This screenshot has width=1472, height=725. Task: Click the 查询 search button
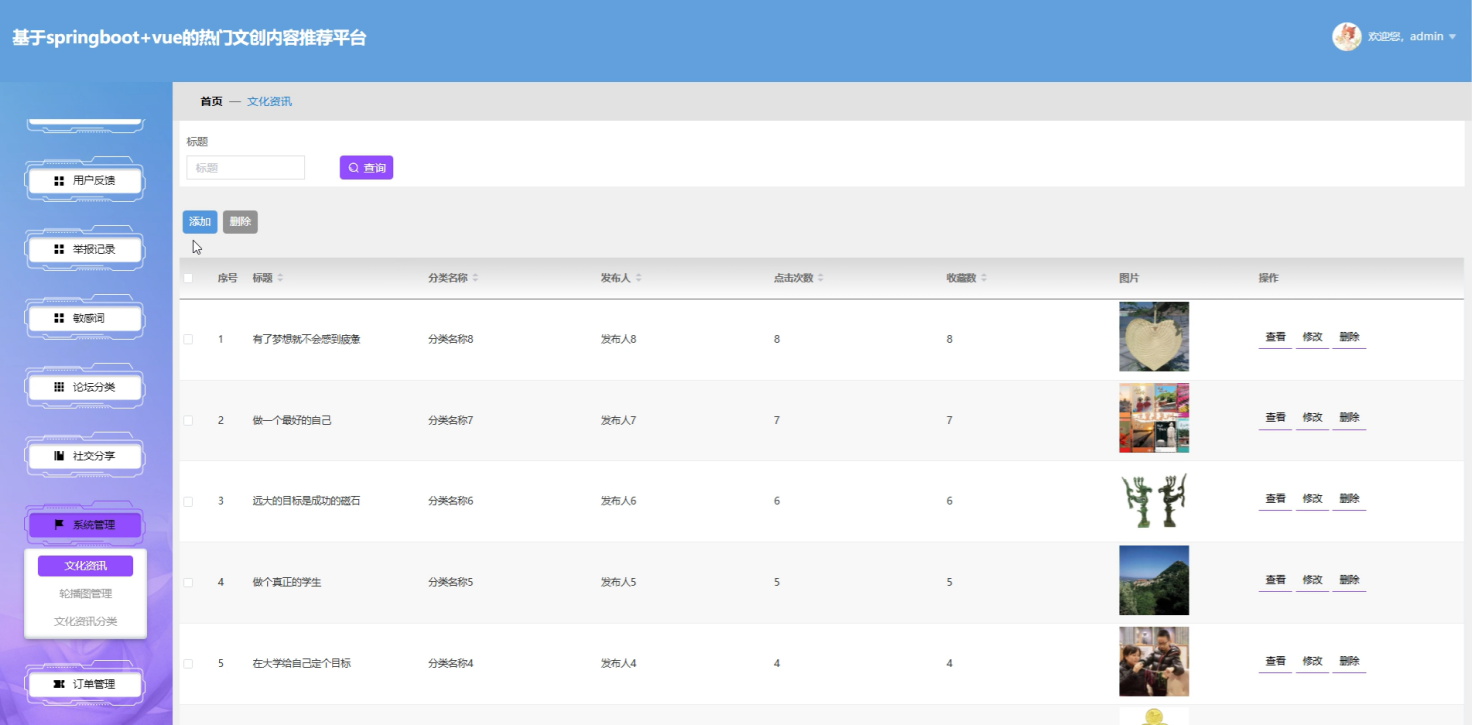coord(366,168)
